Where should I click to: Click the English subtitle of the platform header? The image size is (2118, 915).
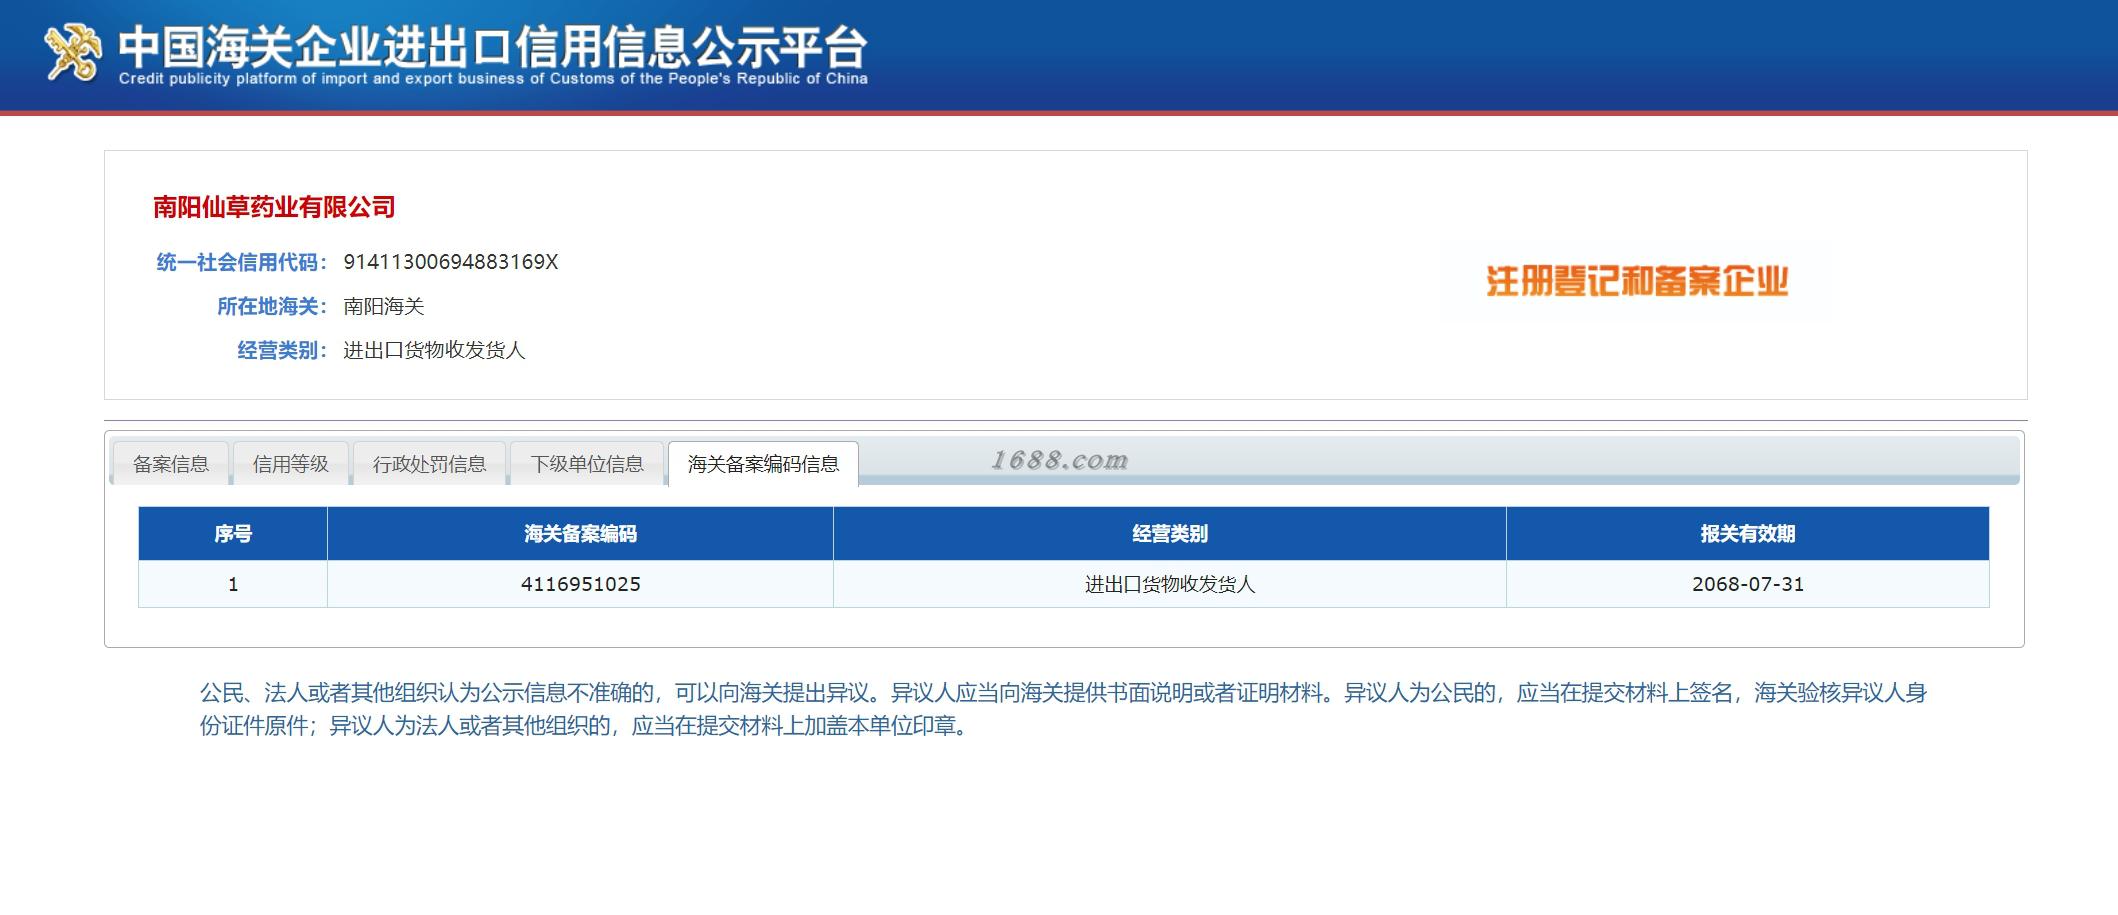point(493,79)
